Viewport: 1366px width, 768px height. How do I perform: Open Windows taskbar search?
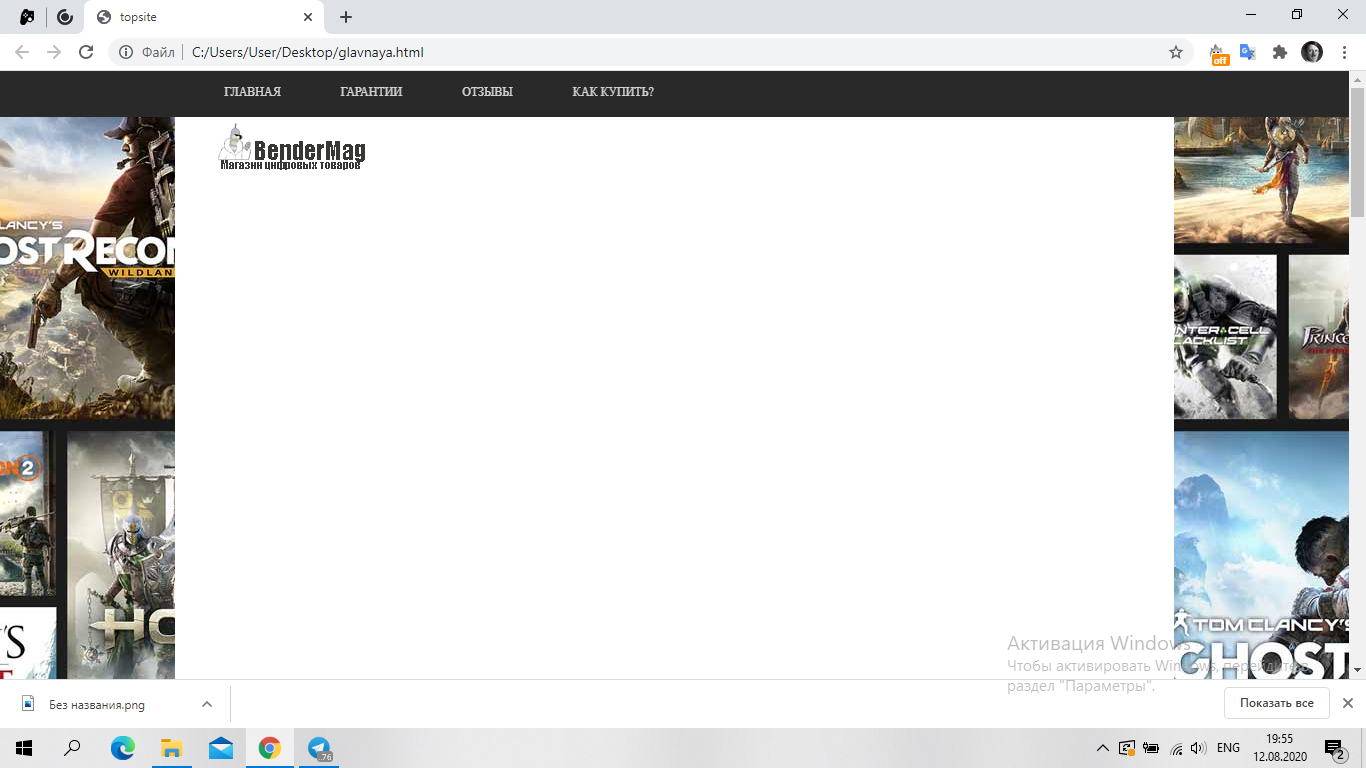72,748
